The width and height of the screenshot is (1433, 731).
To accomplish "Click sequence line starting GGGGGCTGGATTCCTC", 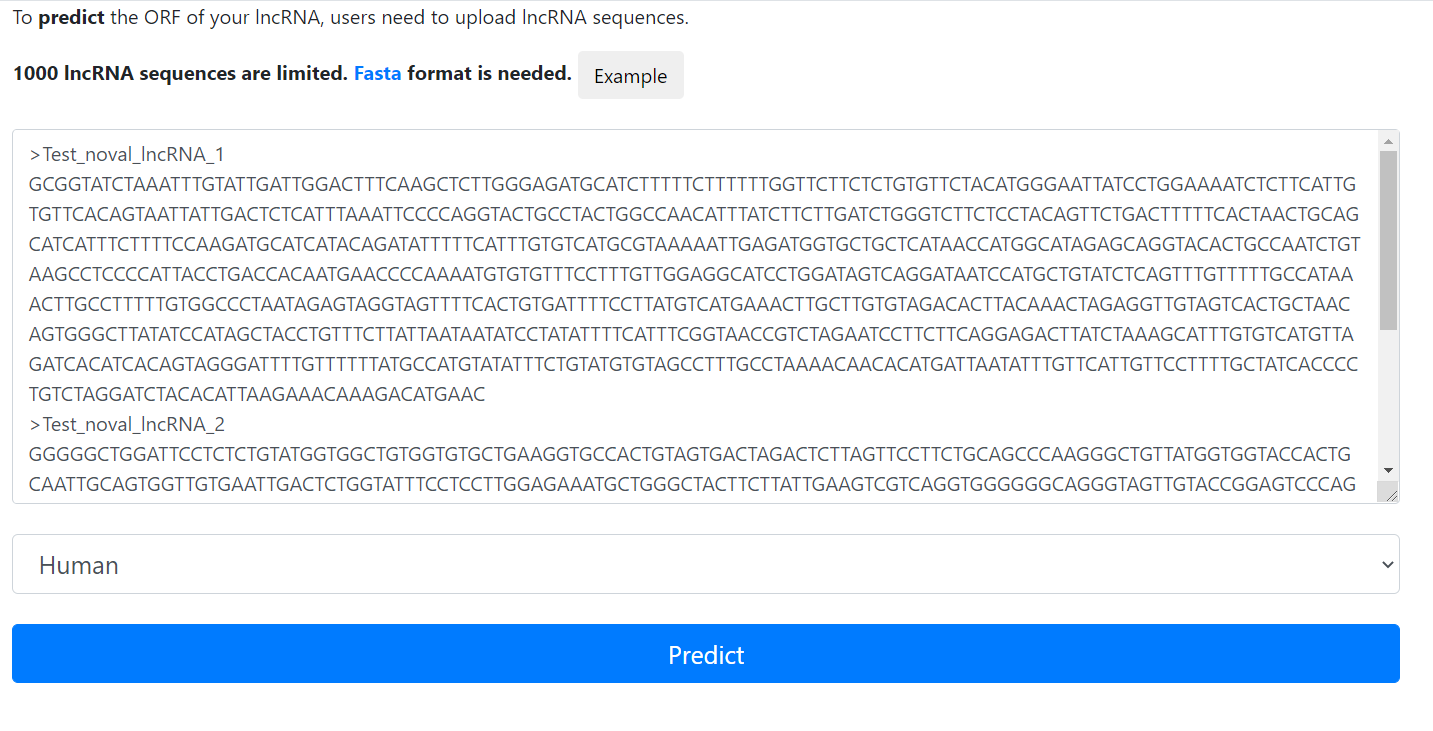I will (x=692, y=455).
